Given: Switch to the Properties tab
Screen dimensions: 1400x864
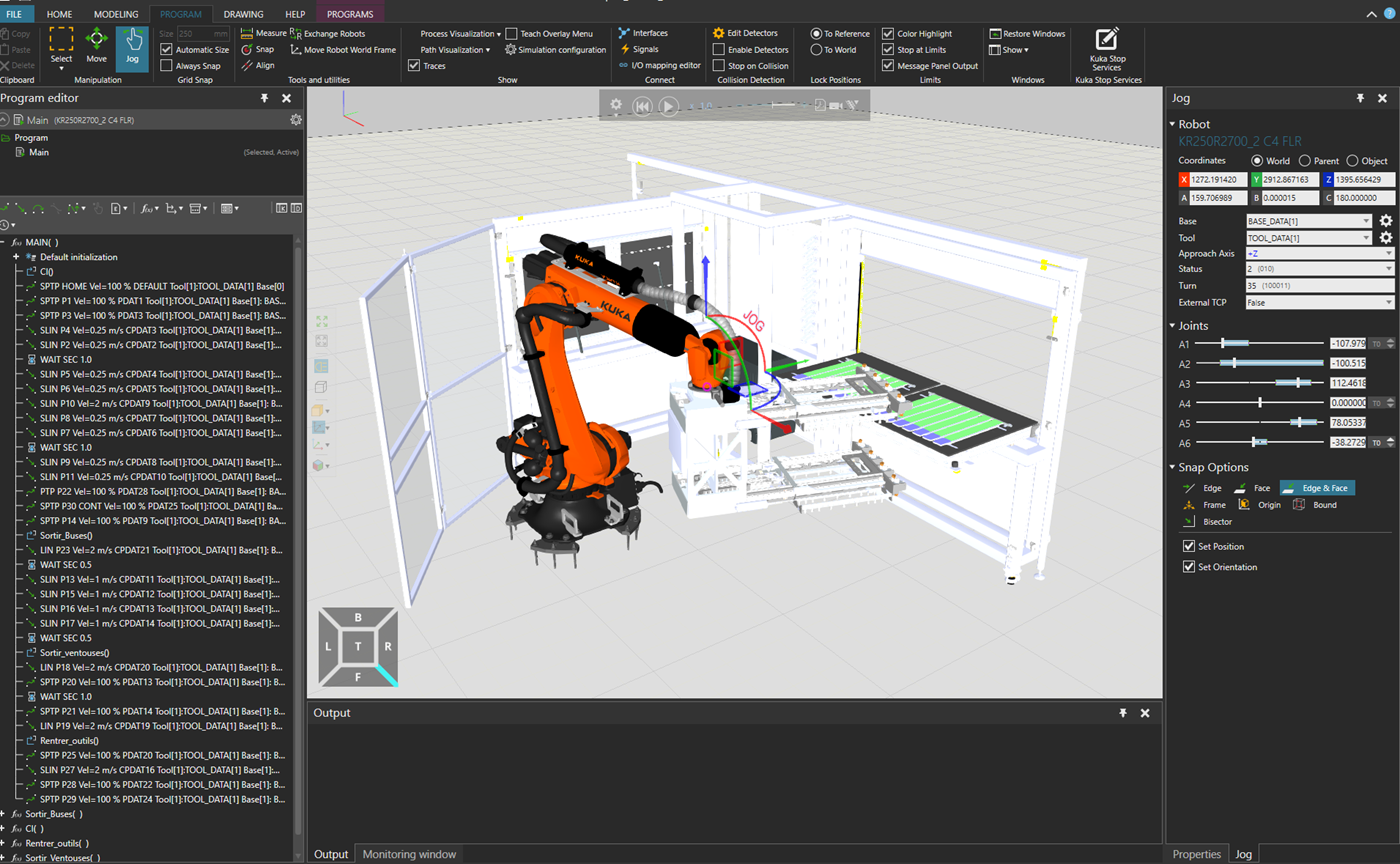Looking at the screenshot, I should (x=1197, y=854).
